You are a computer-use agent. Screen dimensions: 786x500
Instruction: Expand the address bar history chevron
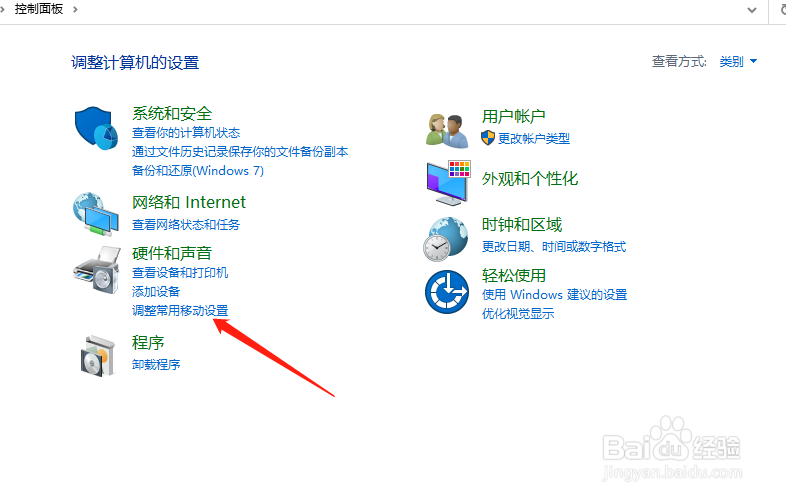751,10
